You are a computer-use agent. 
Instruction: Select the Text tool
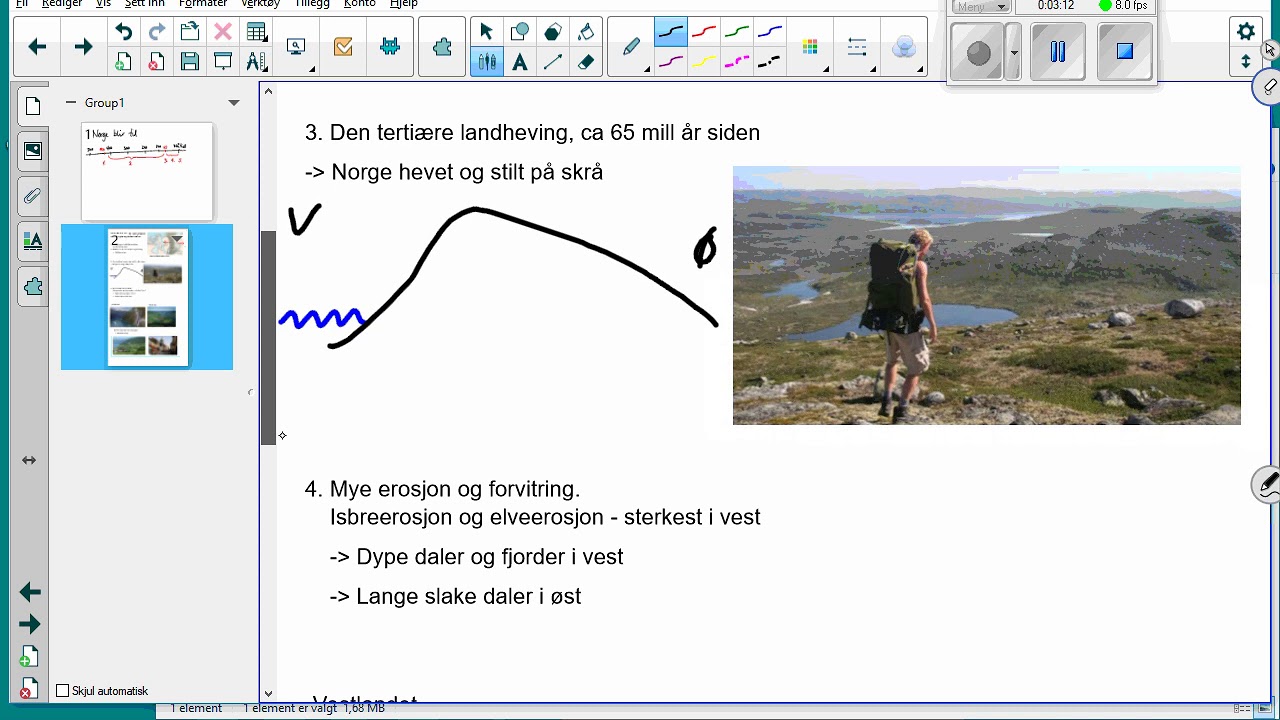click(520, 62)
